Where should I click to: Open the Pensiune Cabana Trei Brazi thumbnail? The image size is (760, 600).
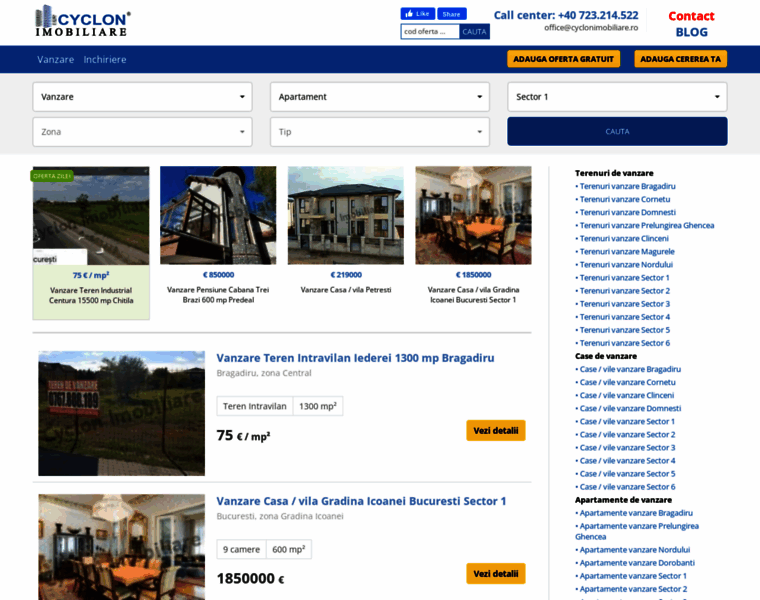coord(218,215)
